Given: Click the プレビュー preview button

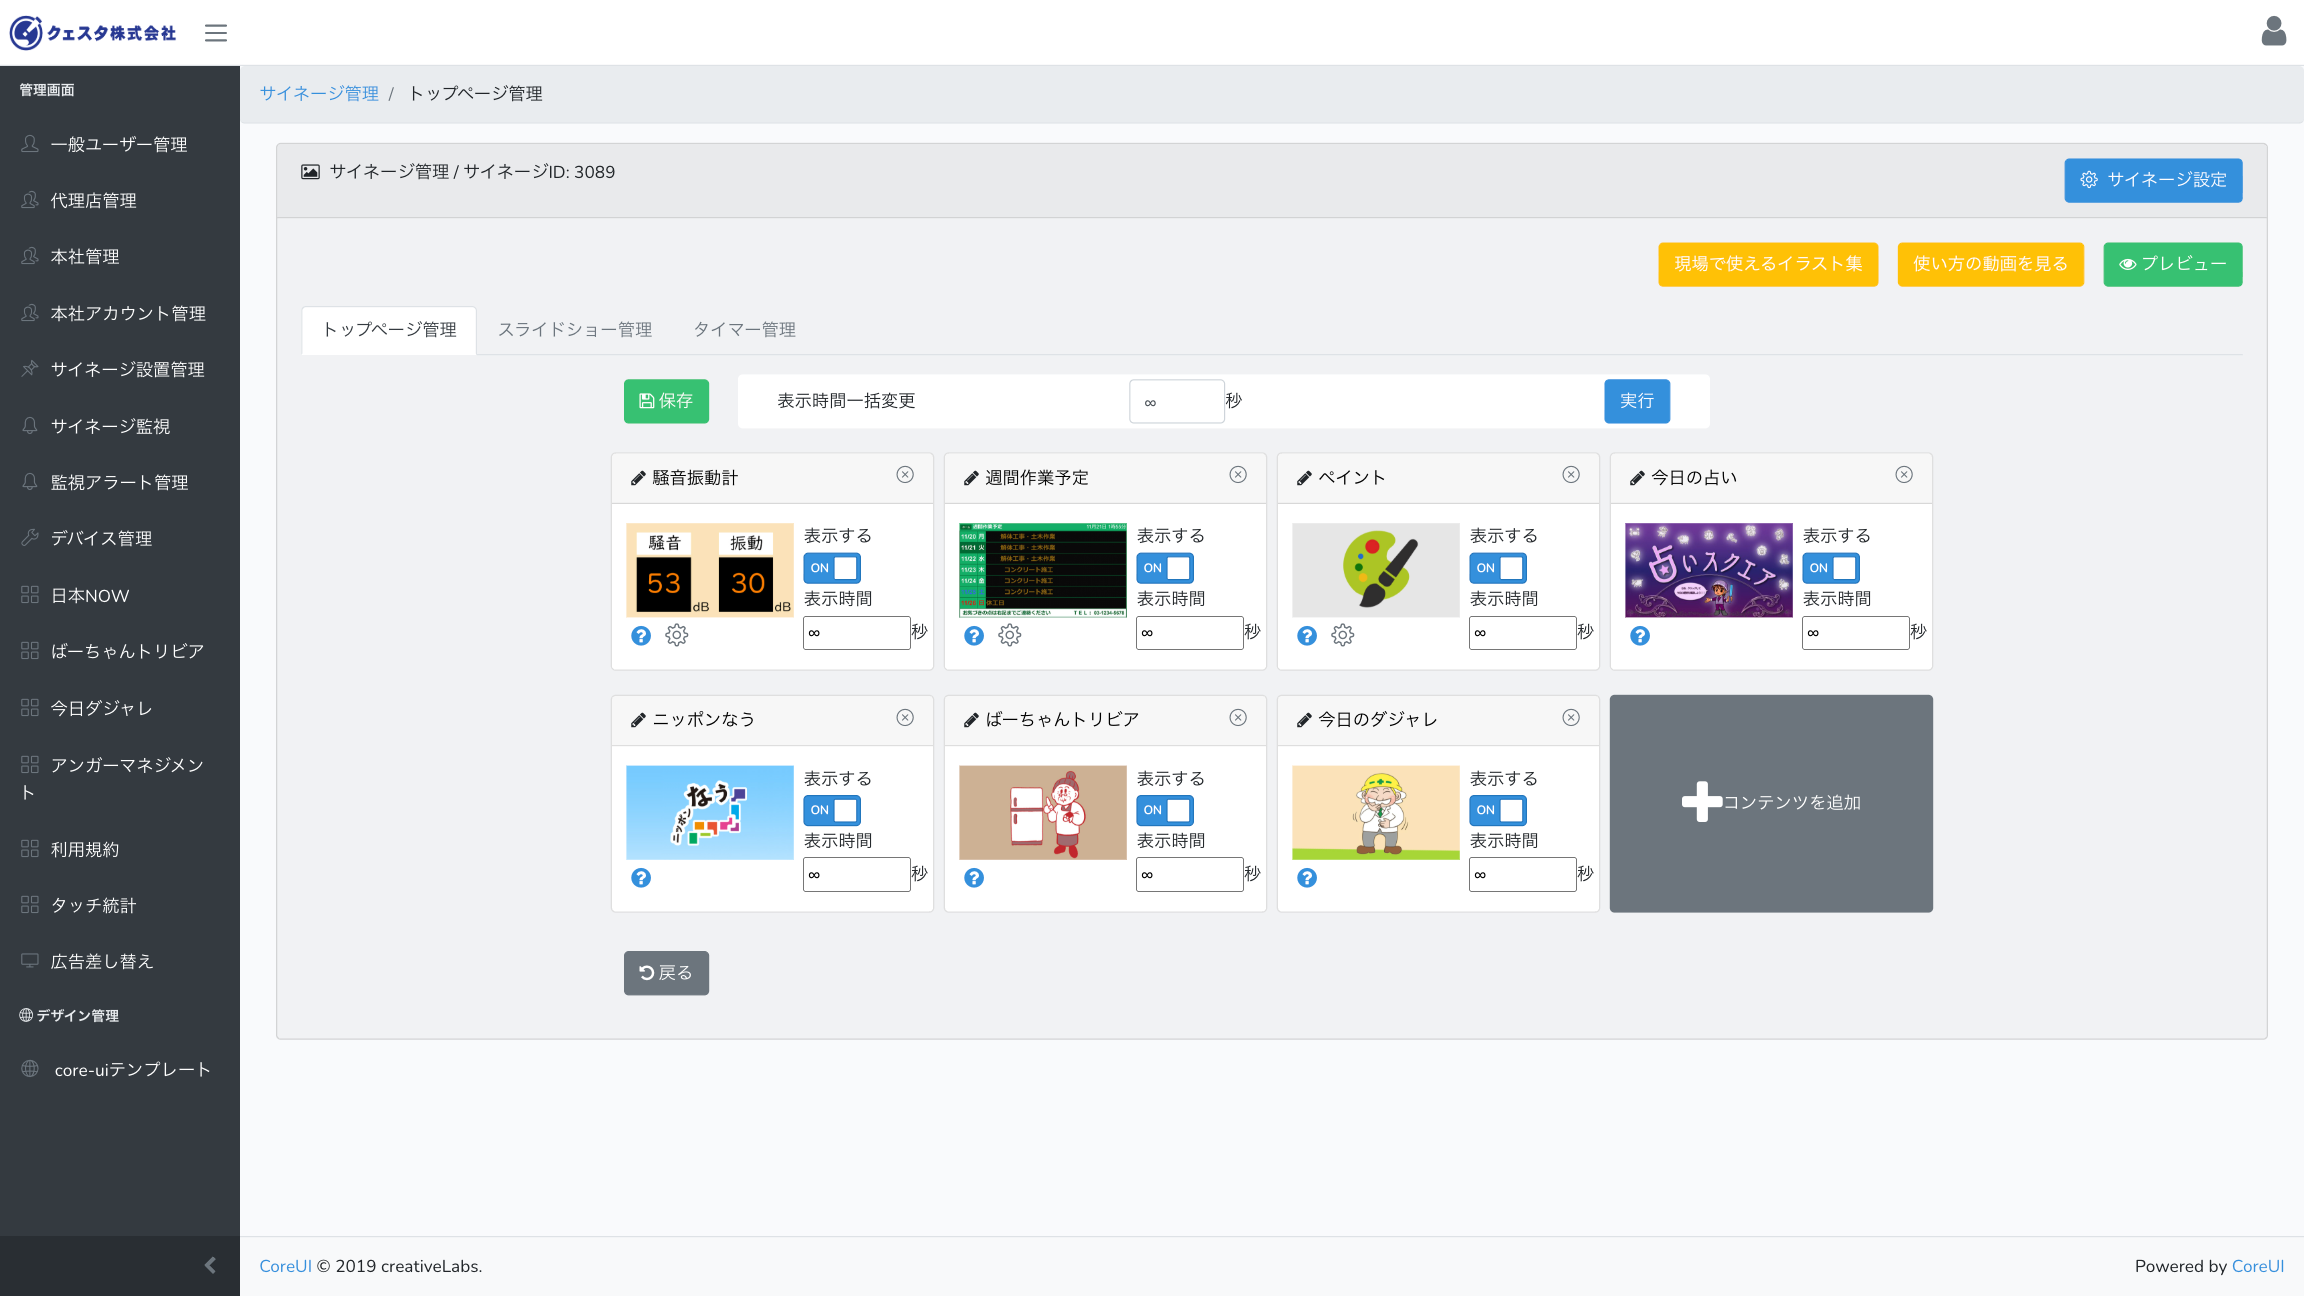Looking at the screenshot, I should [2172, 264].
